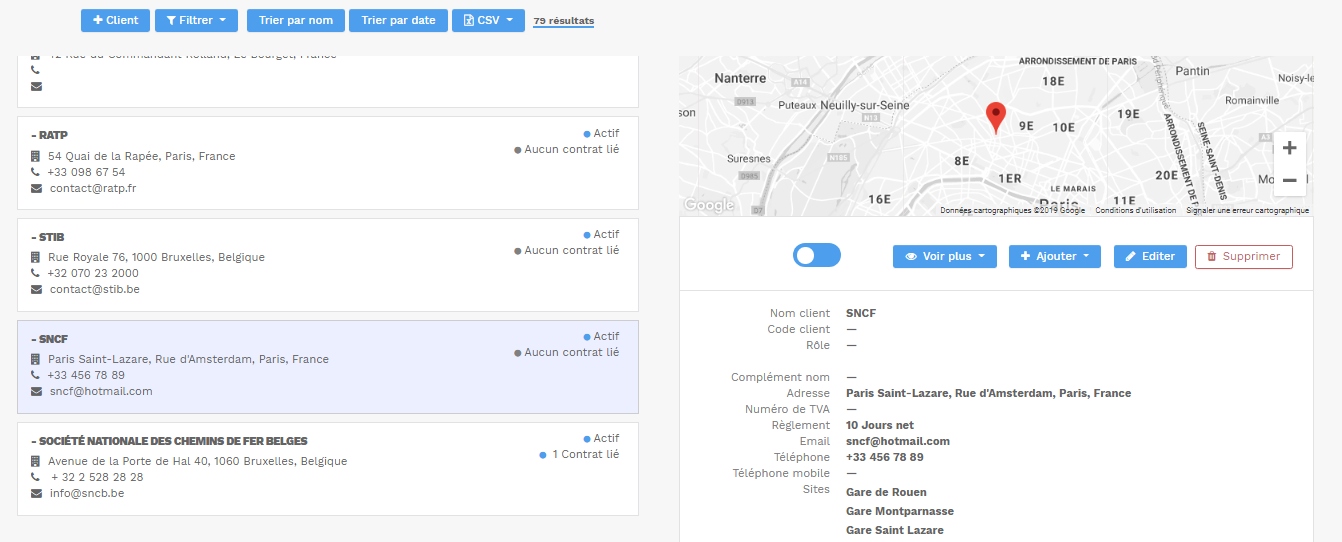Click the envelope icon beside sncf@hotmail.com in the list

point(36,391)
